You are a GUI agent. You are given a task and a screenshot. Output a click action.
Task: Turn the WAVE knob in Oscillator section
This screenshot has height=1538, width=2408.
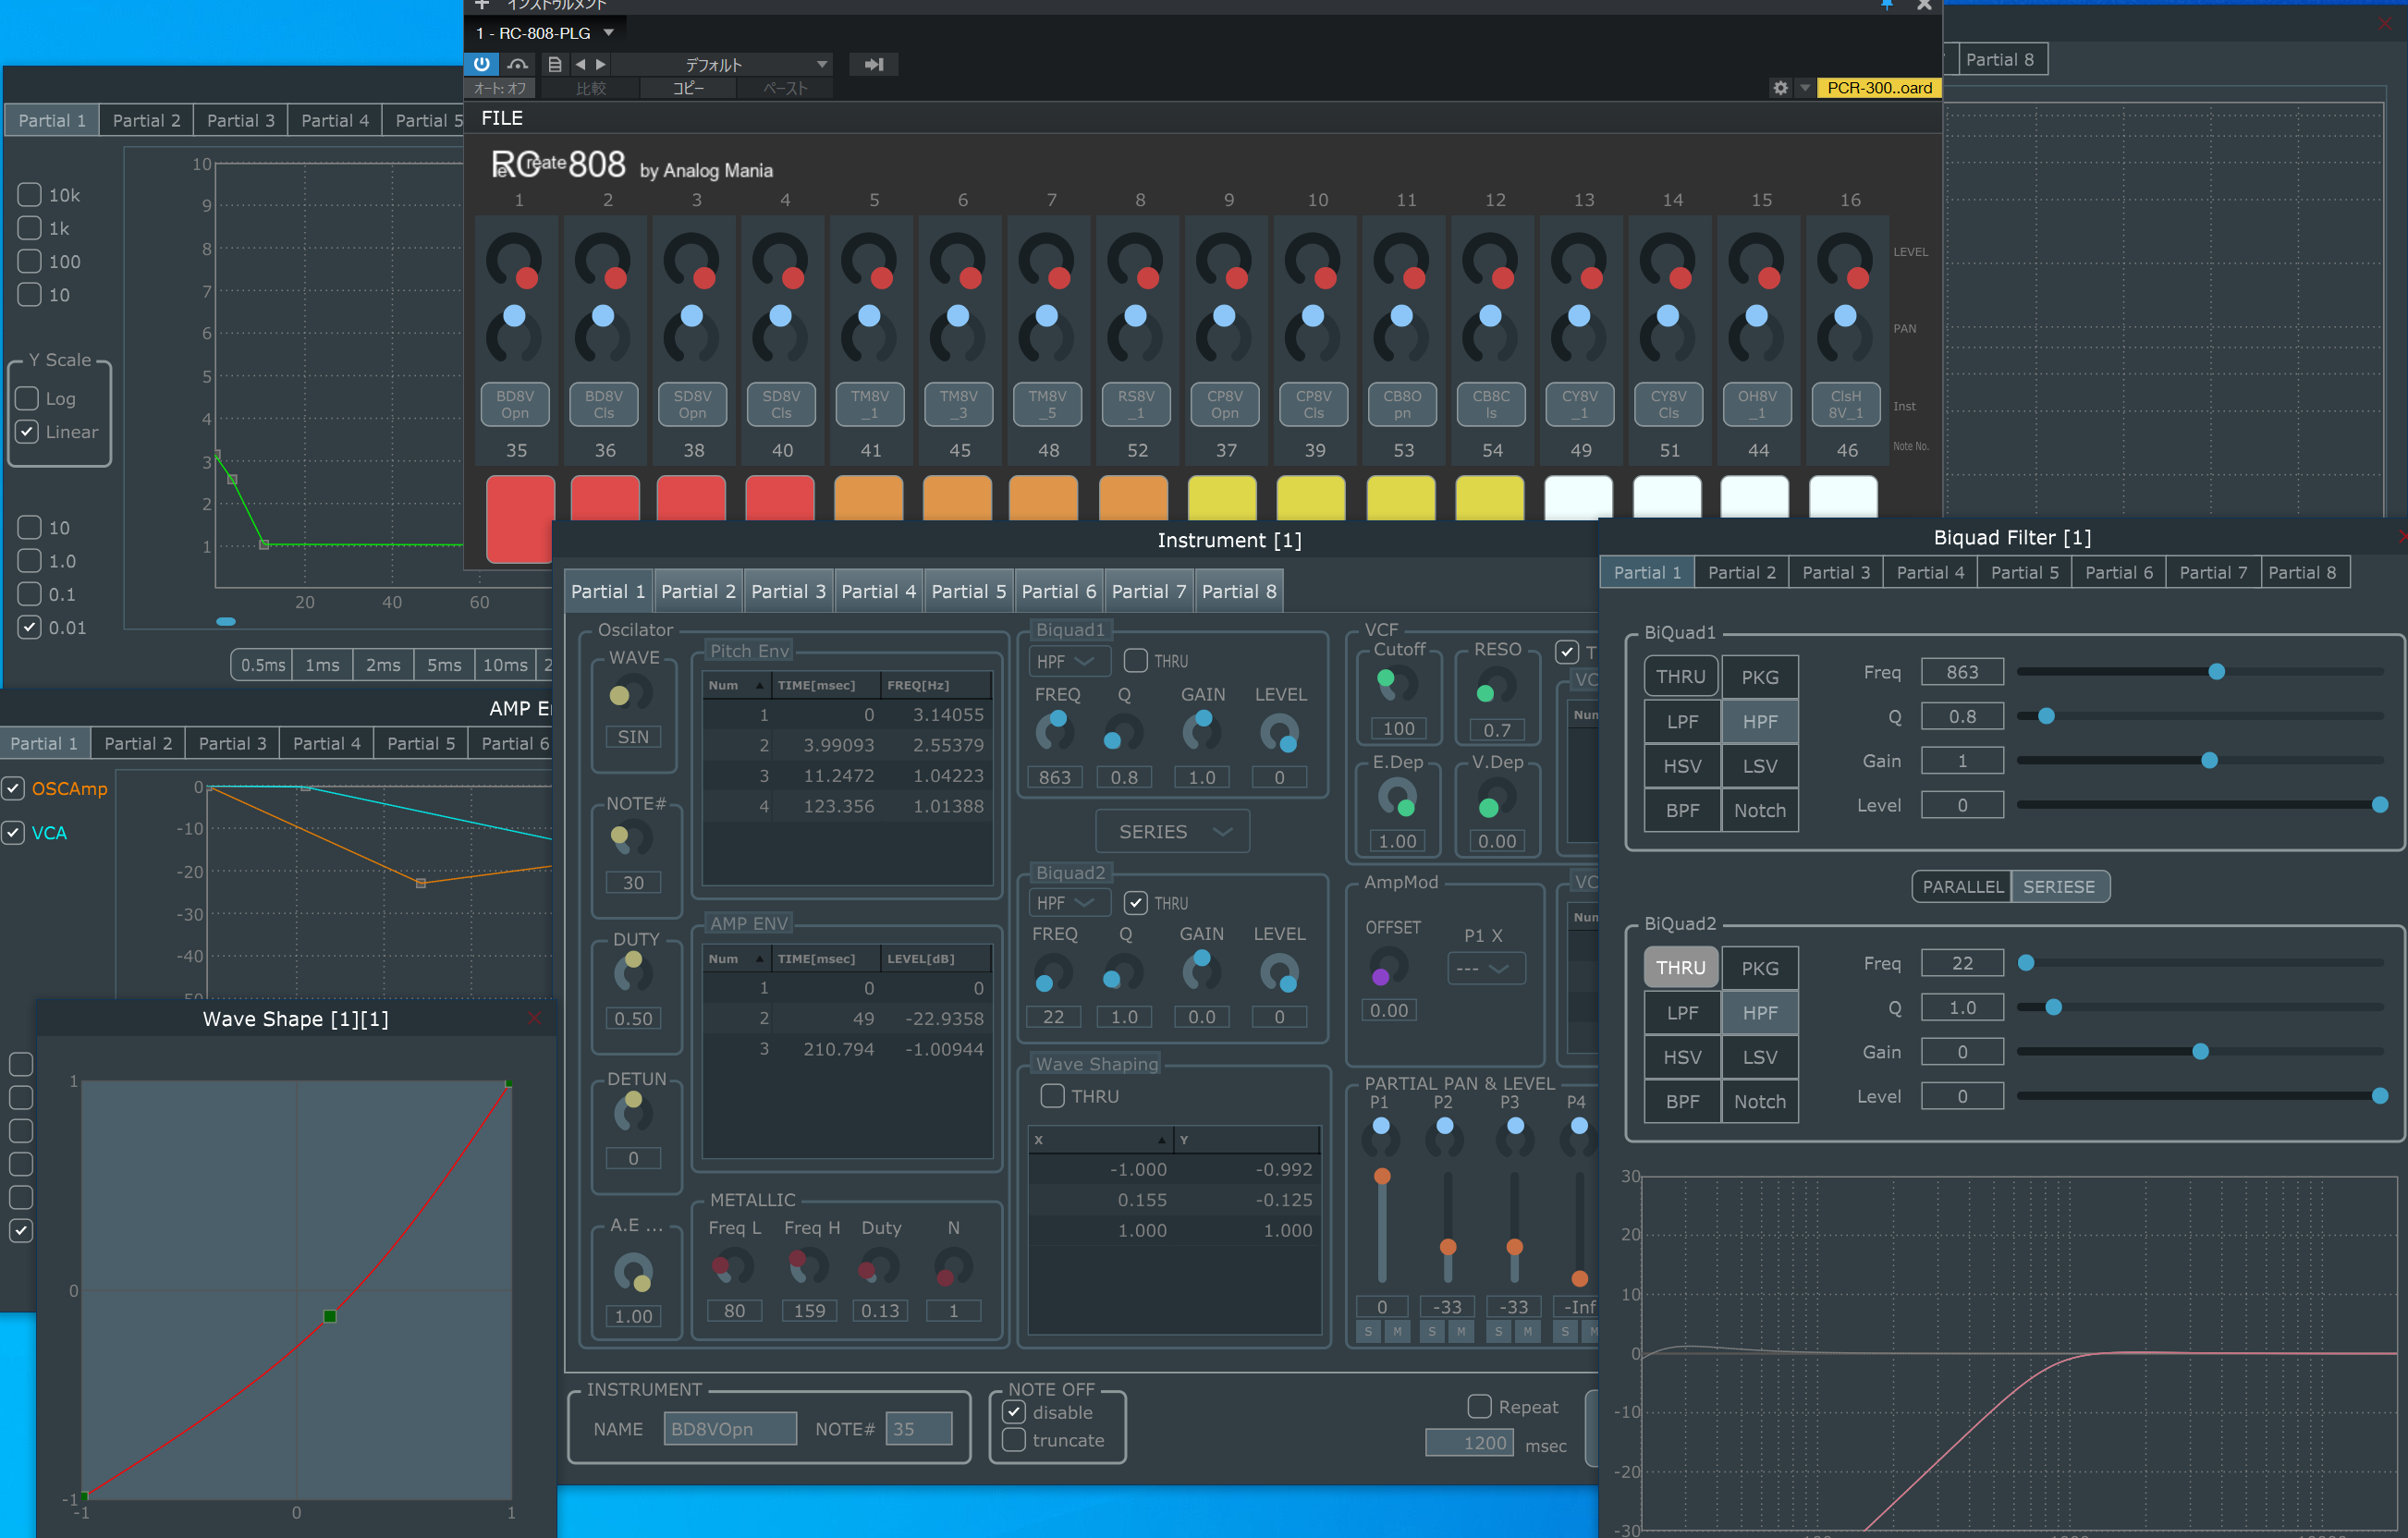coord(630,693)
